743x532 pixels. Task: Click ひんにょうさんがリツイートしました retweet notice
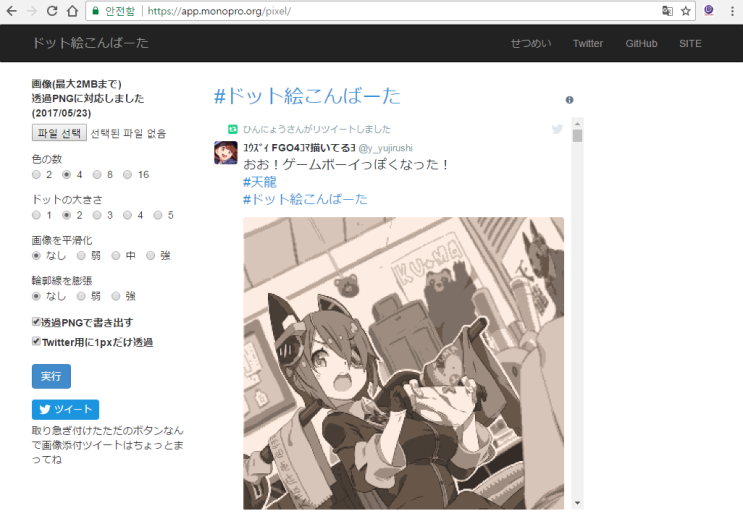coord(317,129)
